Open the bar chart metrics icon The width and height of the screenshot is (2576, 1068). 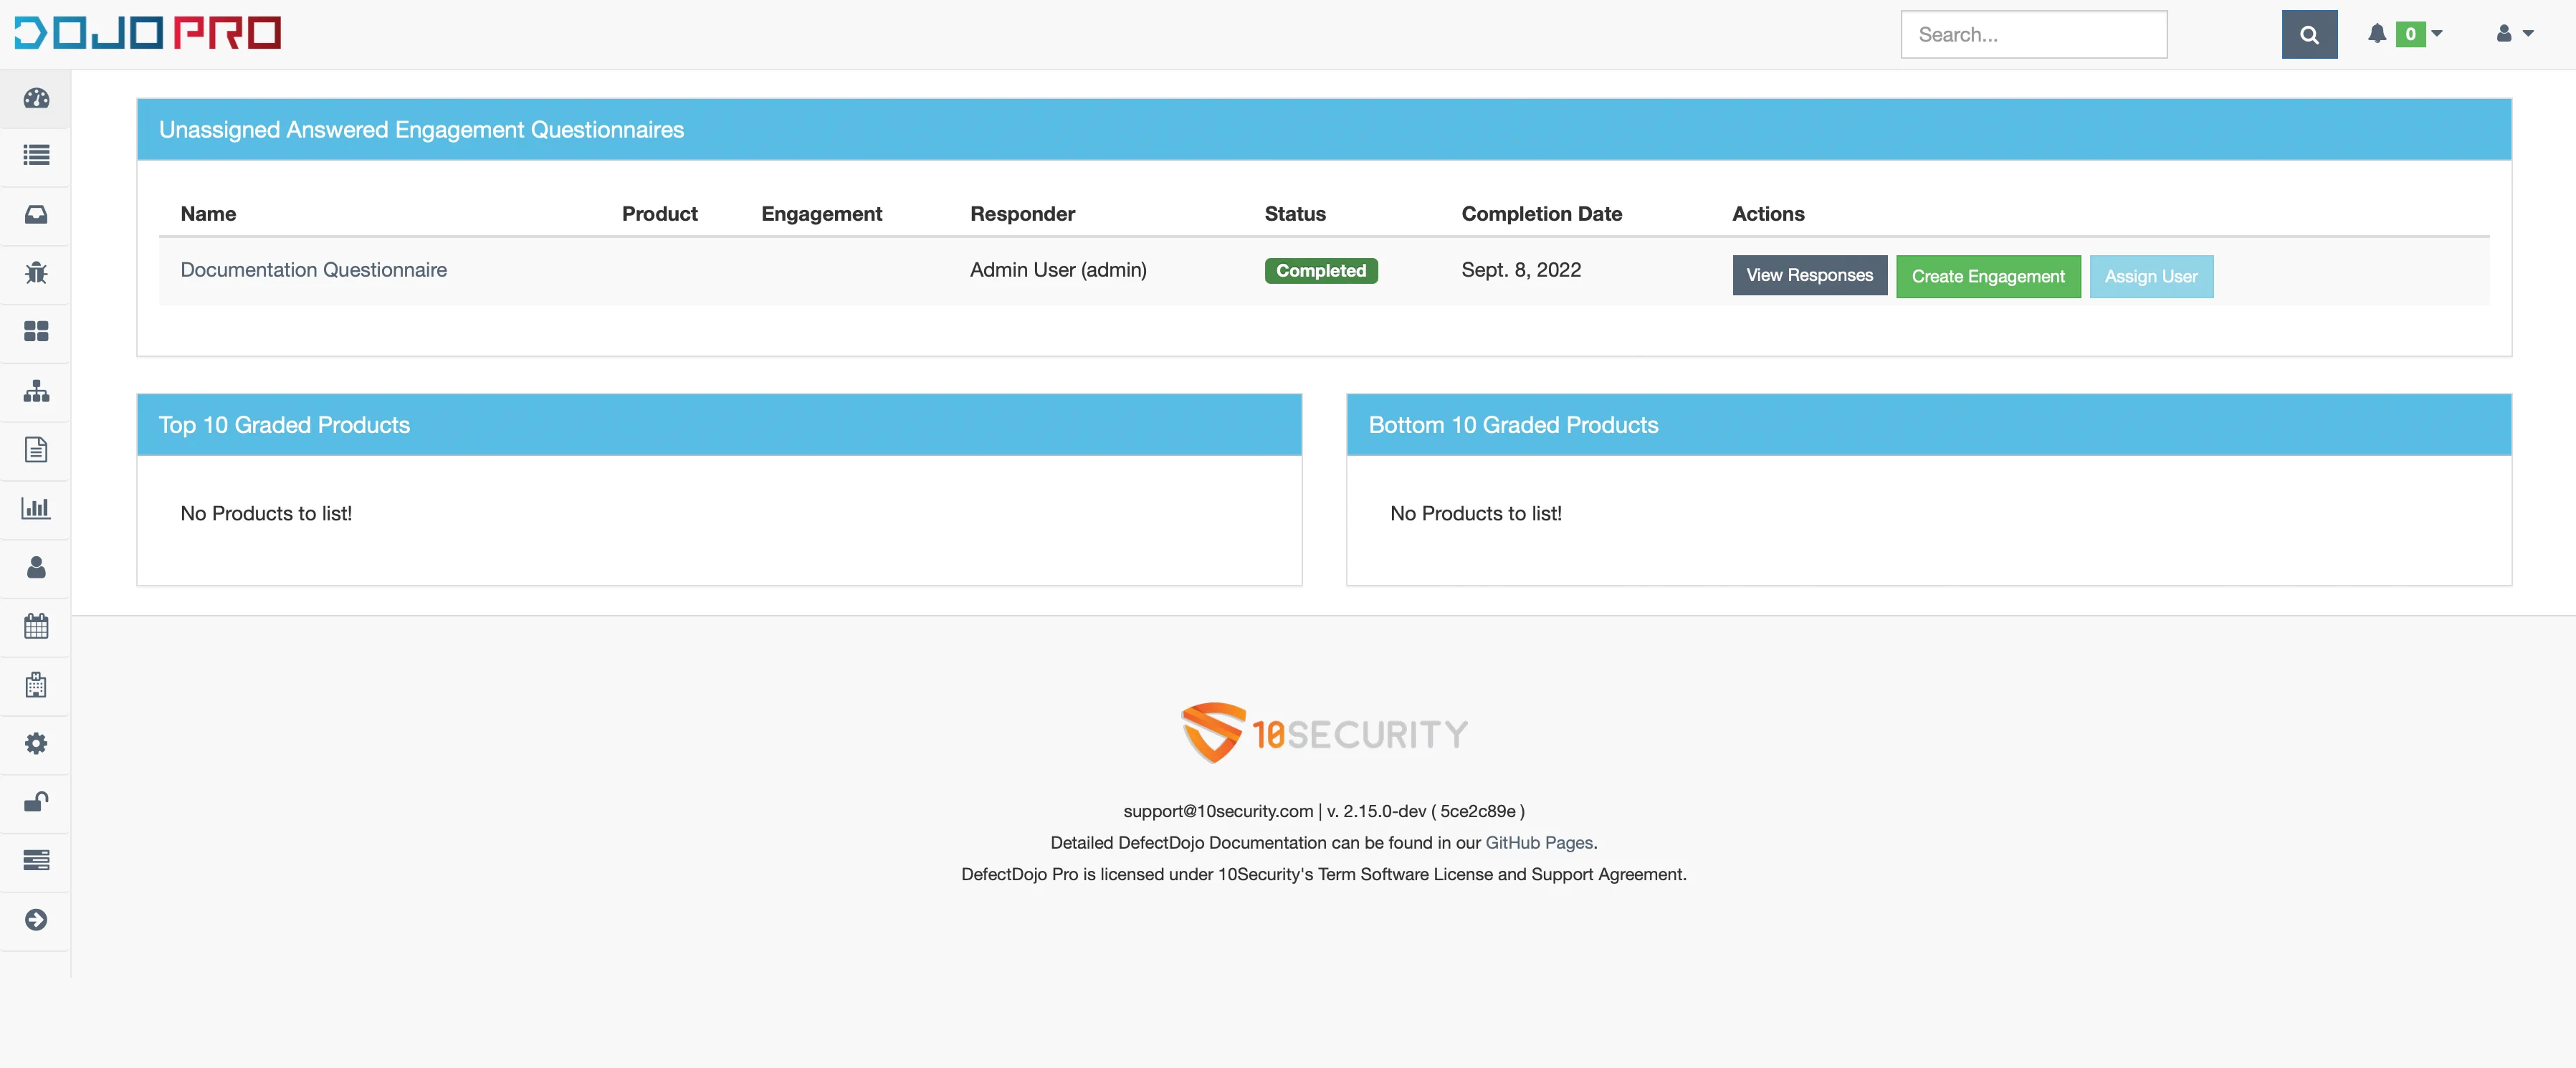36,508
